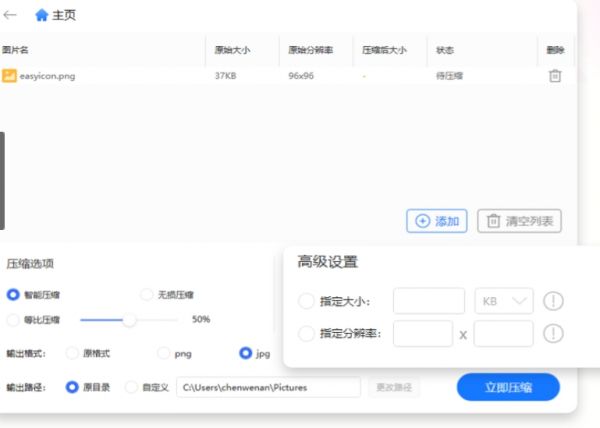
Task: Click info icon next to 指定大小
Action: (553, 301)
